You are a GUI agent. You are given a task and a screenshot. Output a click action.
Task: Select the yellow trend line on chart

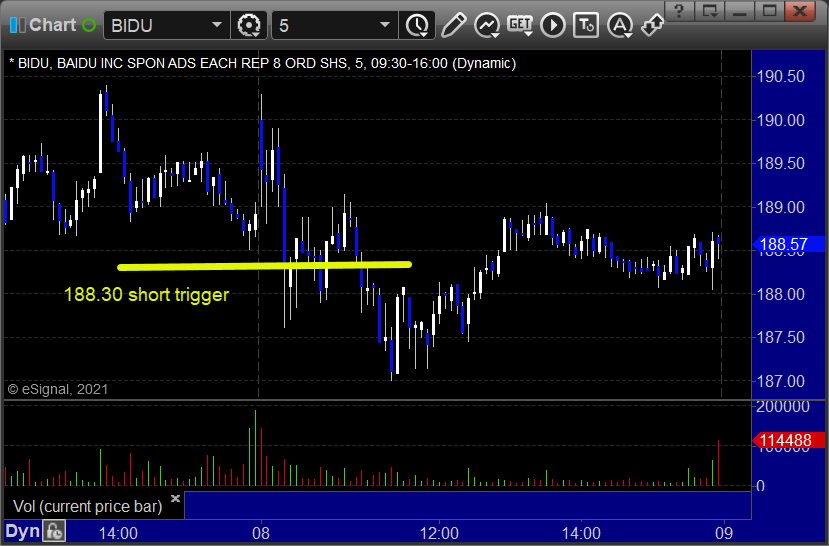[264, 265]
